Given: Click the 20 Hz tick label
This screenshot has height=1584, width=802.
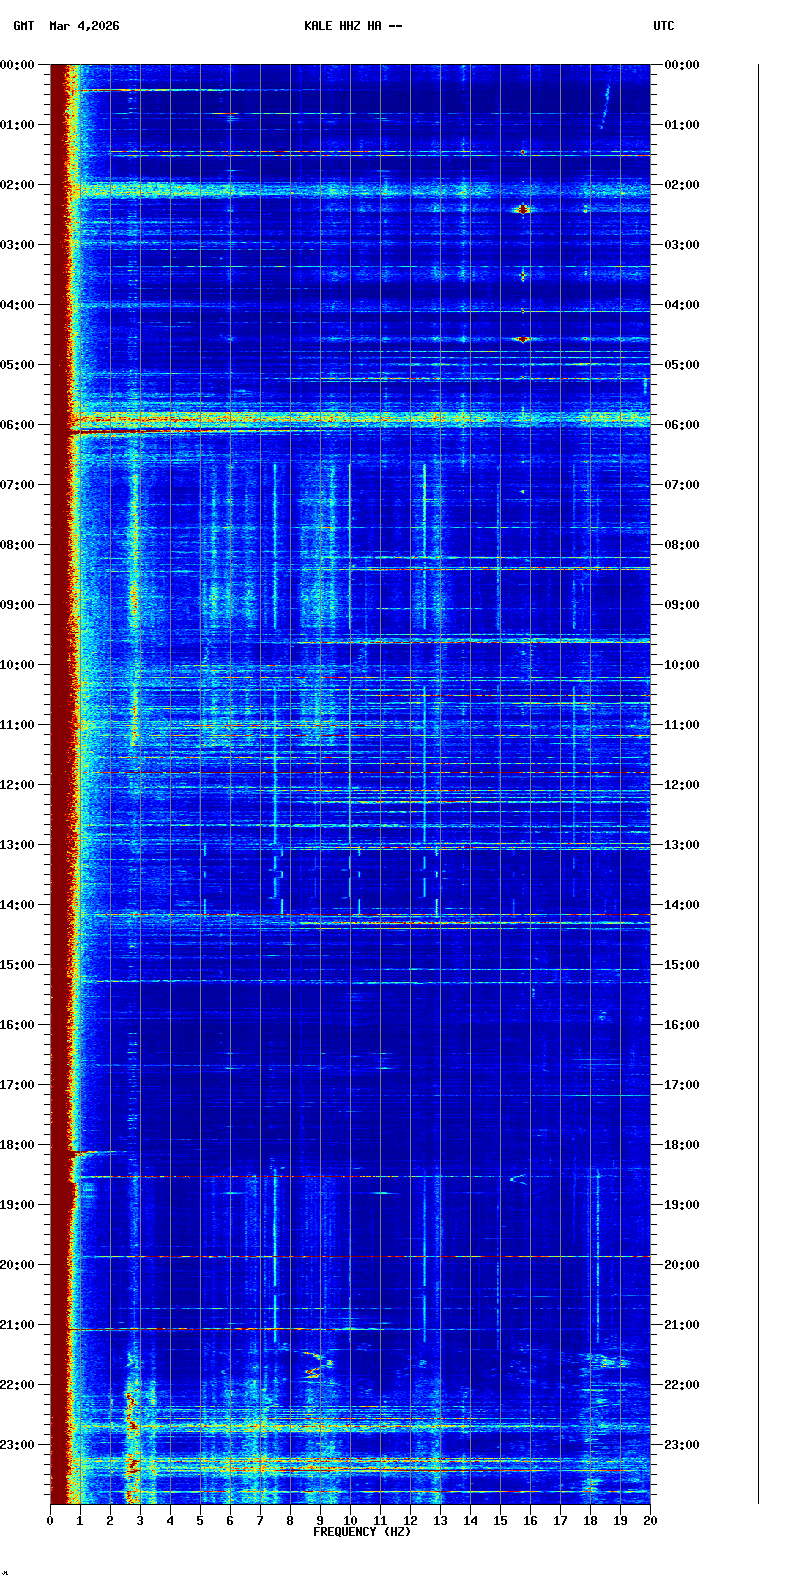Looking at the screenshot, I should click(x=650, y=1521).
